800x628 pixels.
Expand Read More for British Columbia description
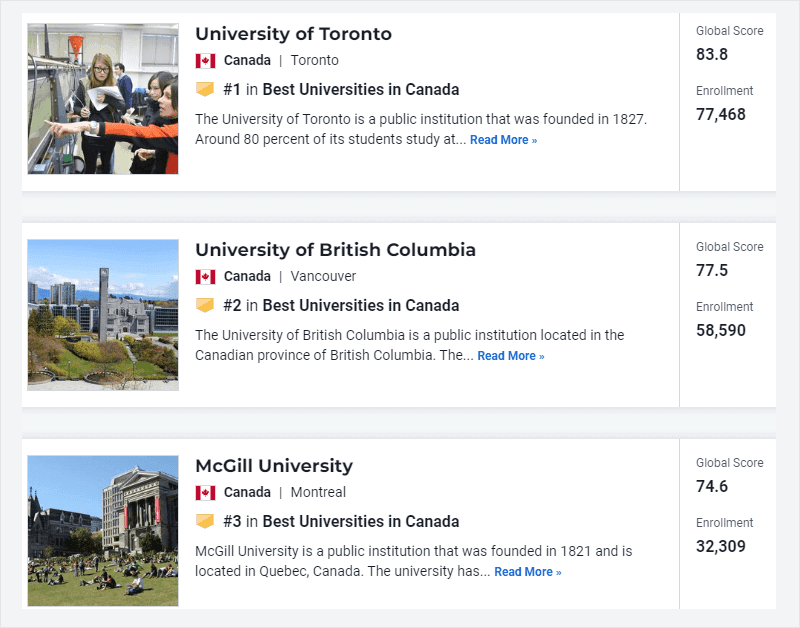(x=511, y=356)
